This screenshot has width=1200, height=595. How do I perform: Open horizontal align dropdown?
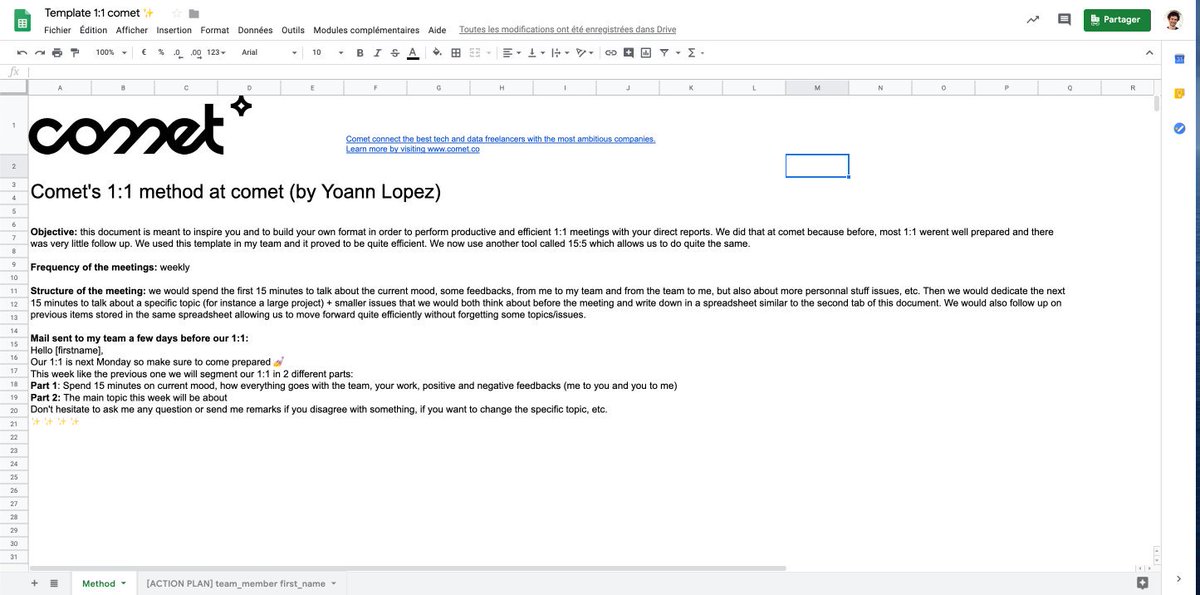511,53
